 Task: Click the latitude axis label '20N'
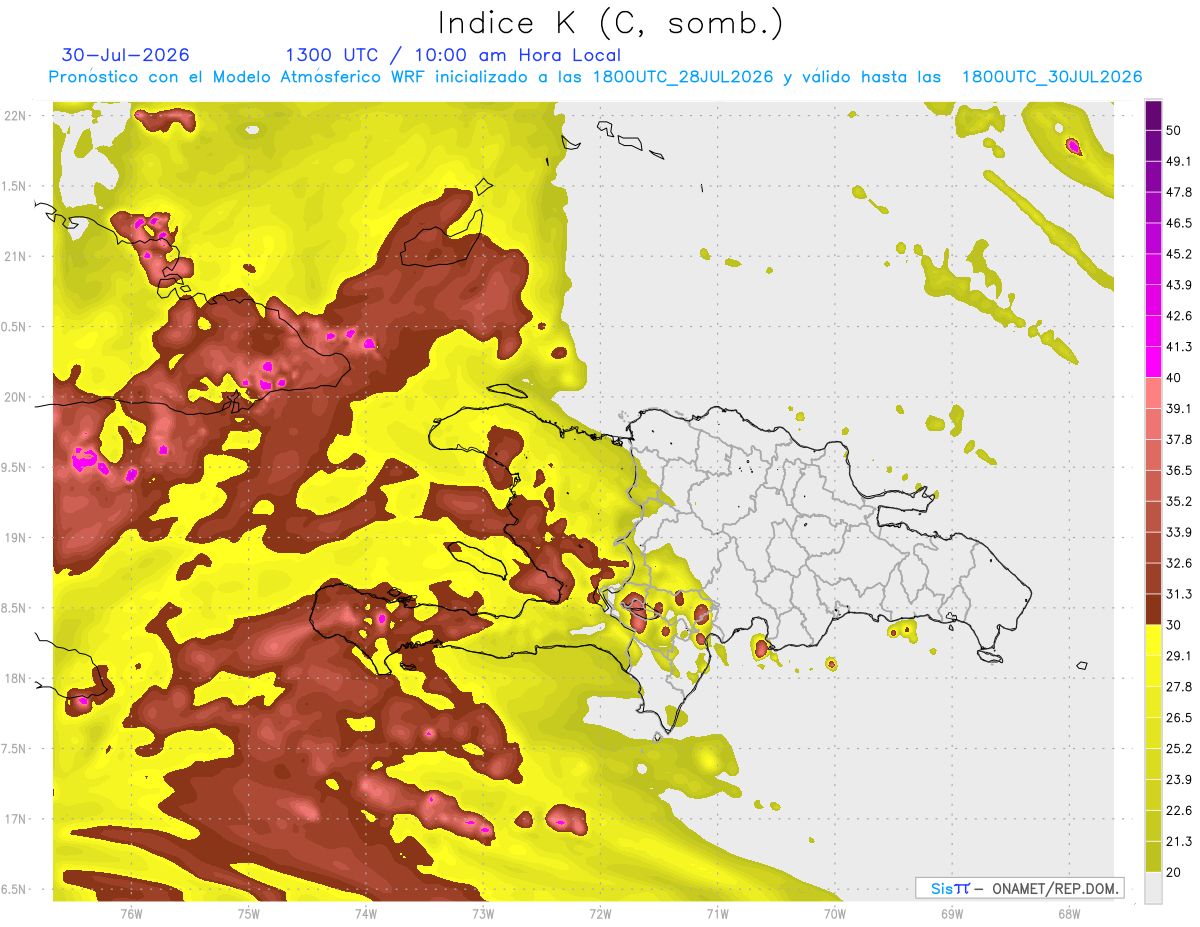coord(16,397)
